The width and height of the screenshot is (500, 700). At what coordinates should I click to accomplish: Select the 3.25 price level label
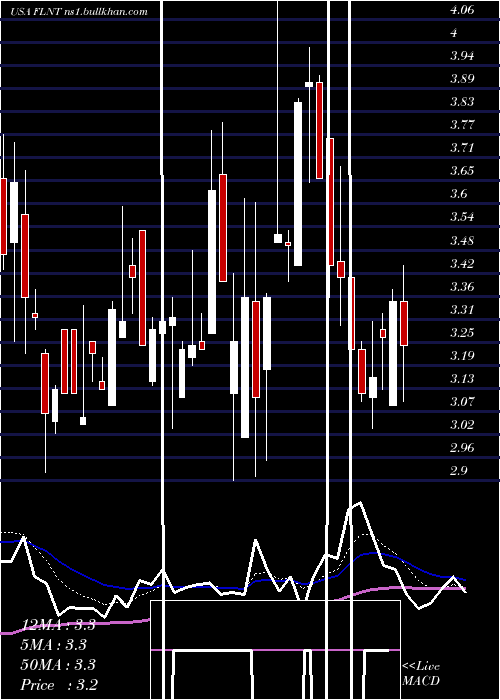click(462, 333)
